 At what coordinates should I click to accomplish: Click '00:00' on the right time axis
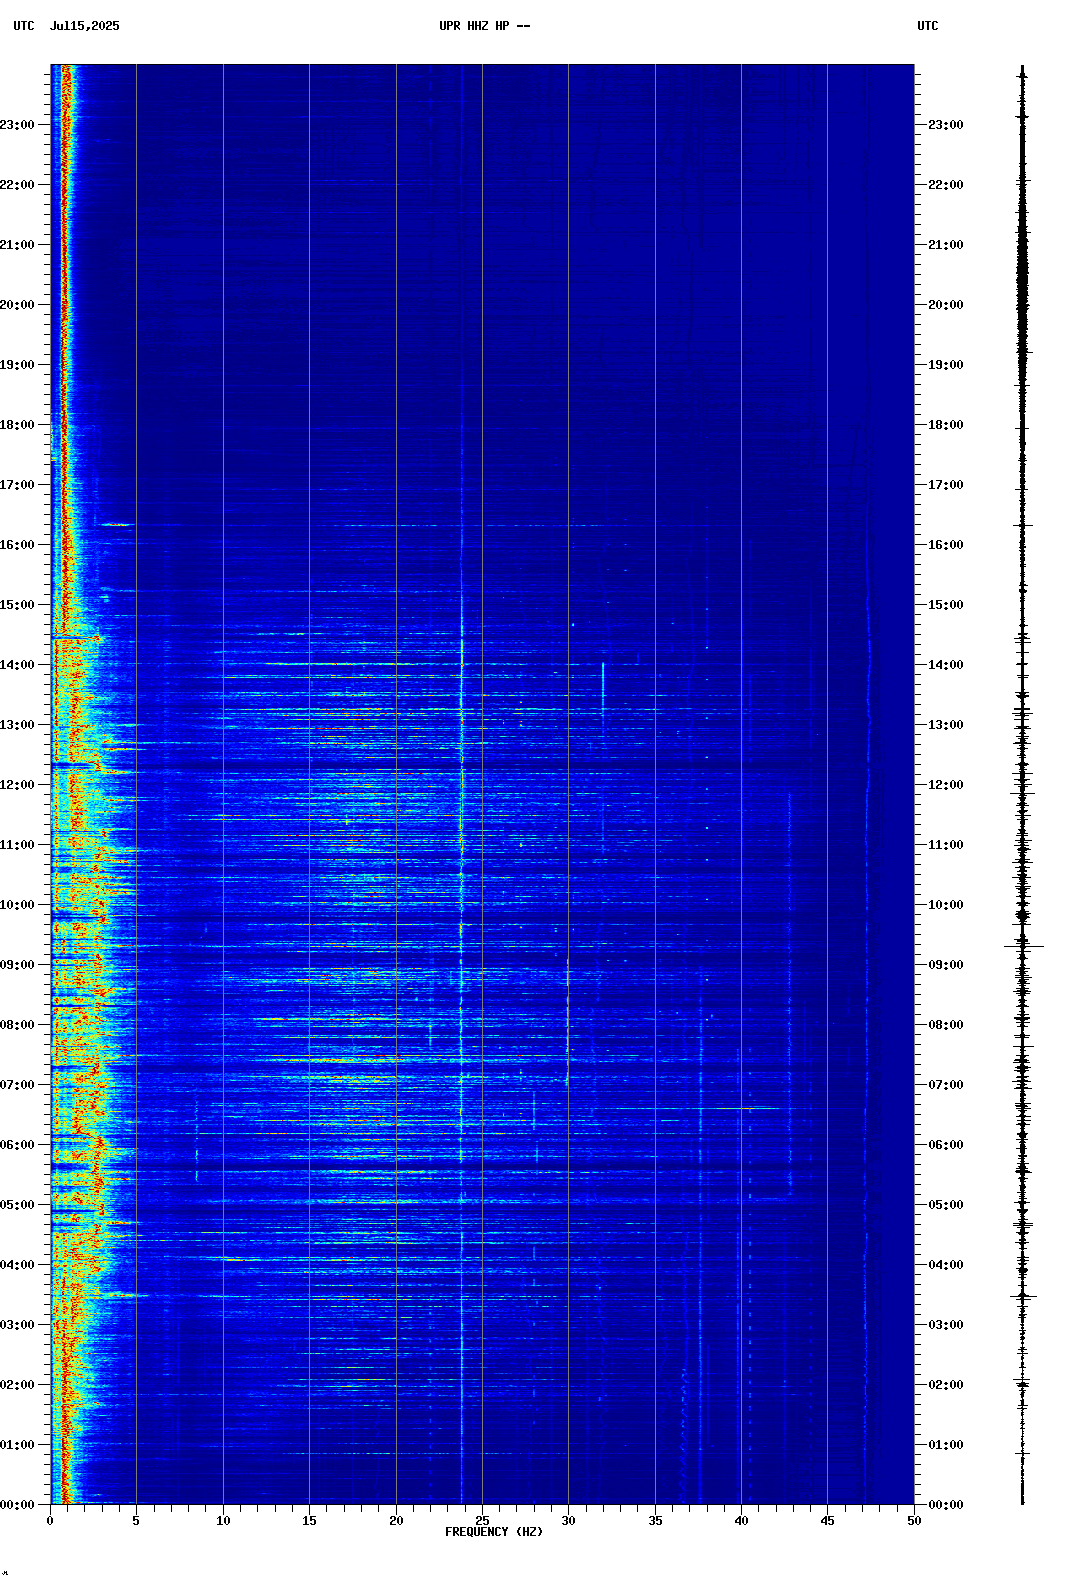click(946, 1505)
